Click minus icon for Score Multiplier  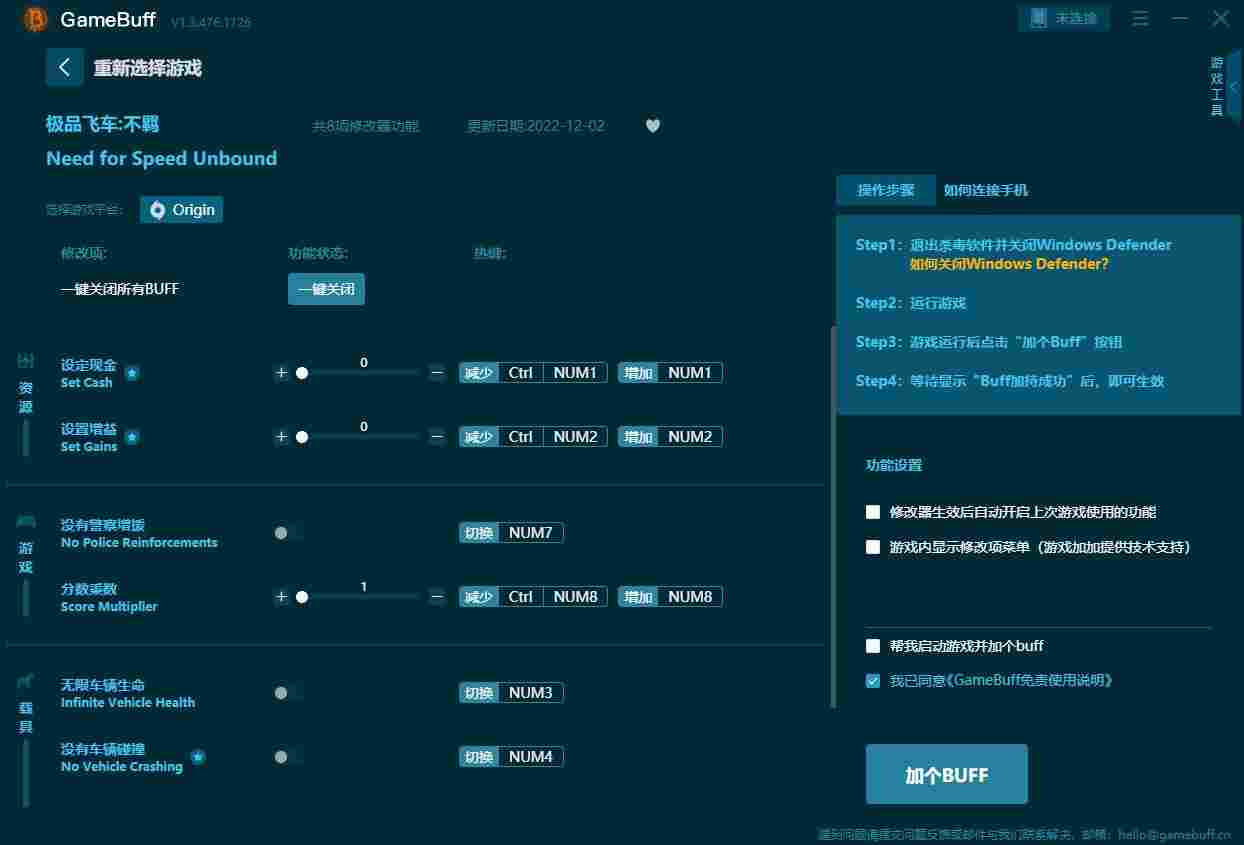tap(437, 597)
